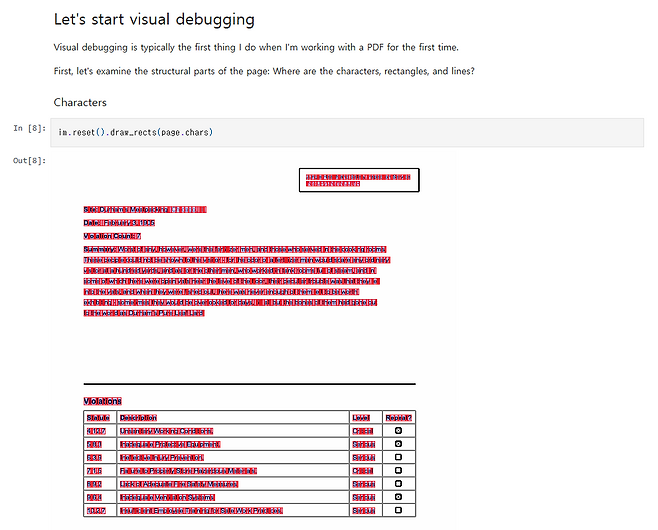
Task: Click the Repeat? column header
Action: click(399, 418)
